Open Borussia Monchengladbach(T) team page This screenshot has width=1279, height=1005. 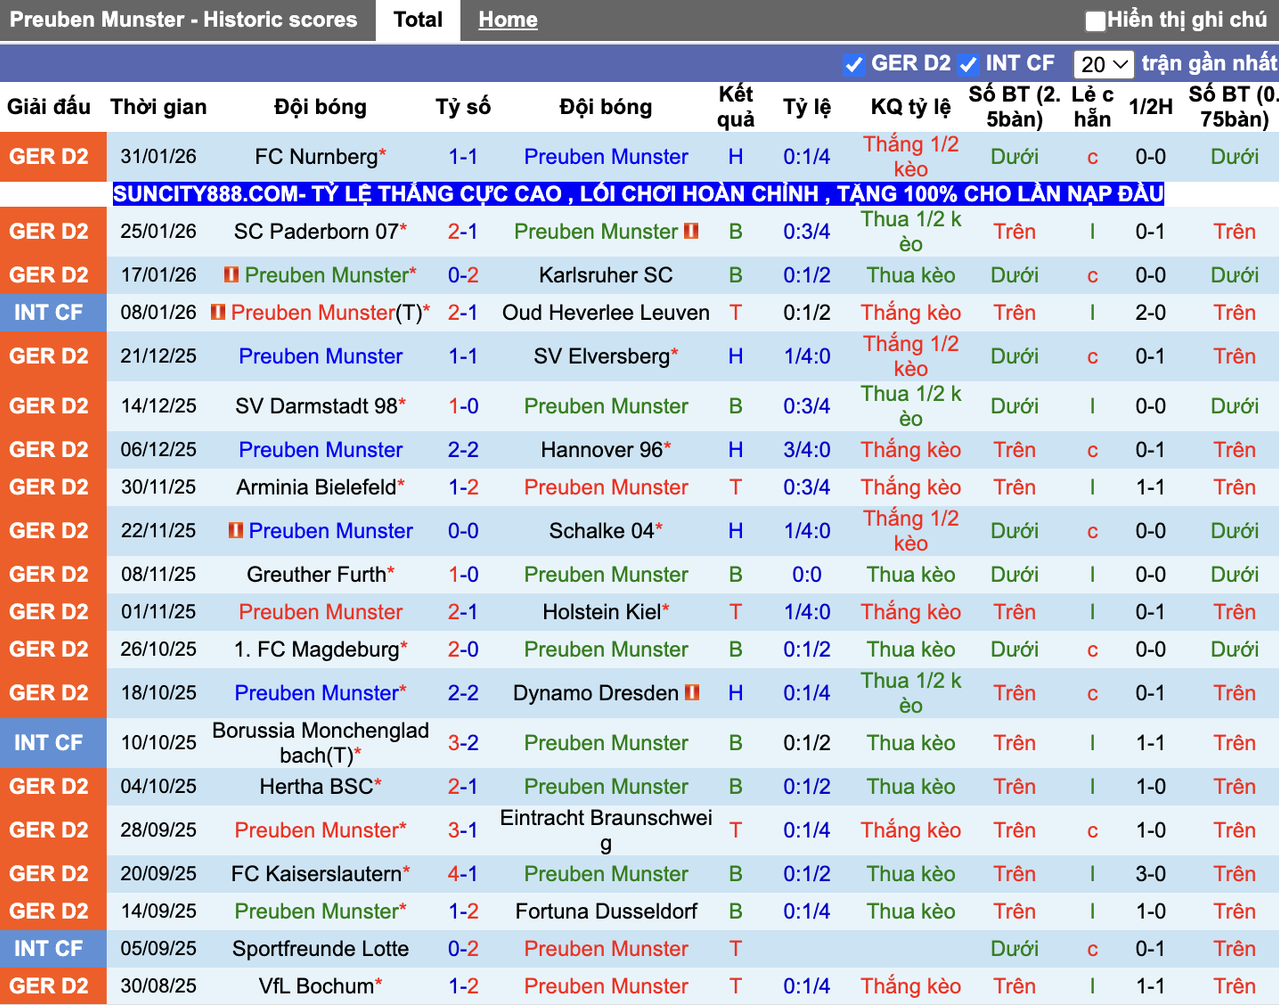(320, 743)
